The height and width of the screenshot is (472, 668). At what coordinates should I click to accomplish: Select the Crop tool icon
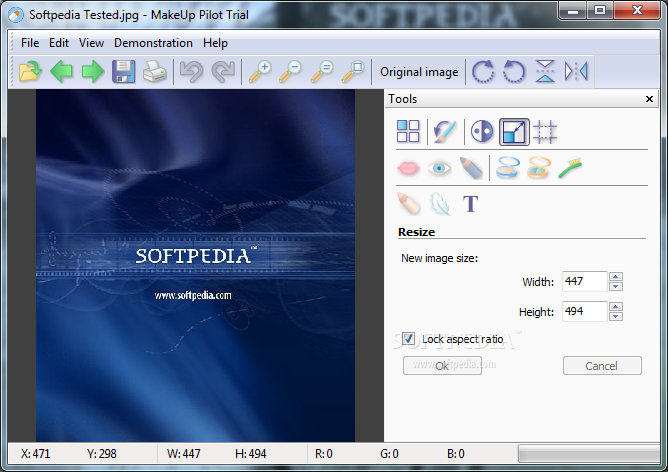pos(545,132)
